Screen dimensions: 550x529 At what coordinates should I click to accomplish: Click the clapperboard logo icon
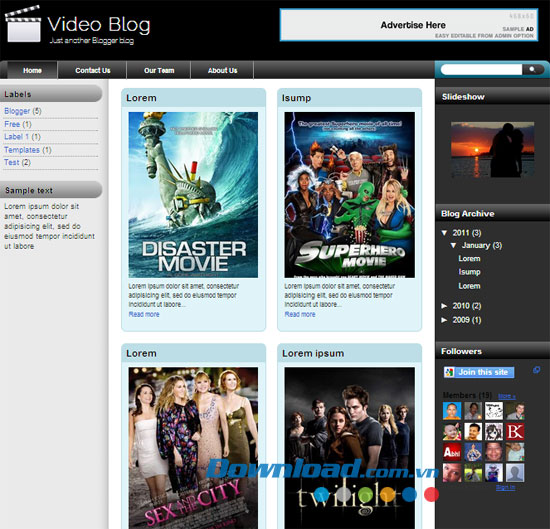point(23,24)
